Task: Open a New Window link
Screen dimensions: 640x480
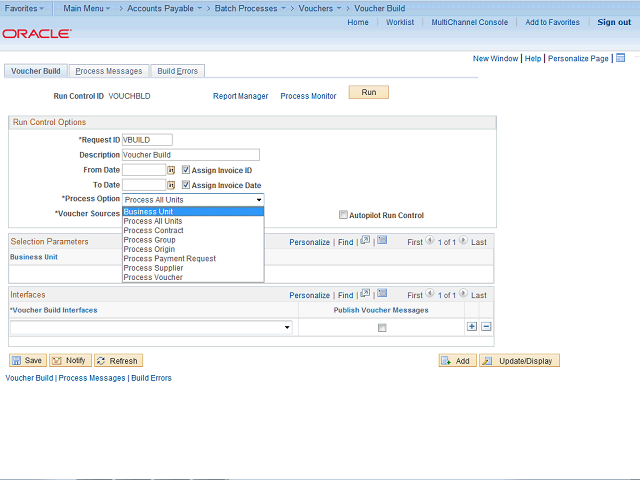Action: (495, 58)
